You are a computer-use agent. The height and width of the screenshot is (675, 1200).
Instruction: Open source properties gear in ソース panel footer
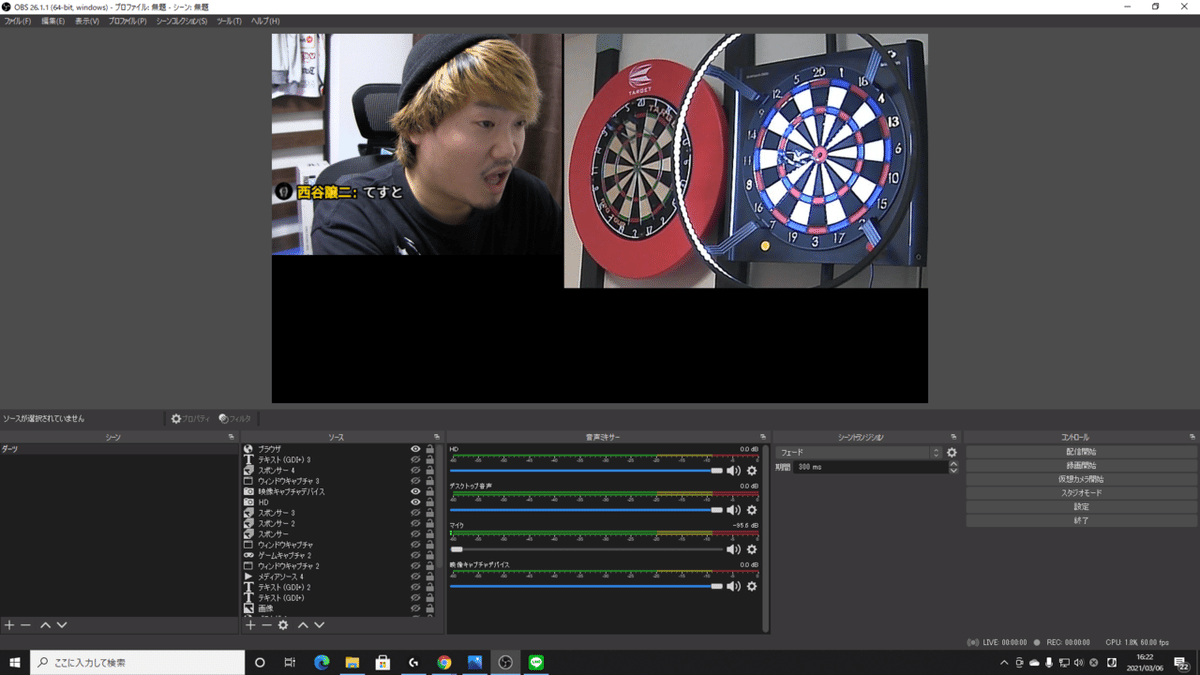click(x=283, y=625)
